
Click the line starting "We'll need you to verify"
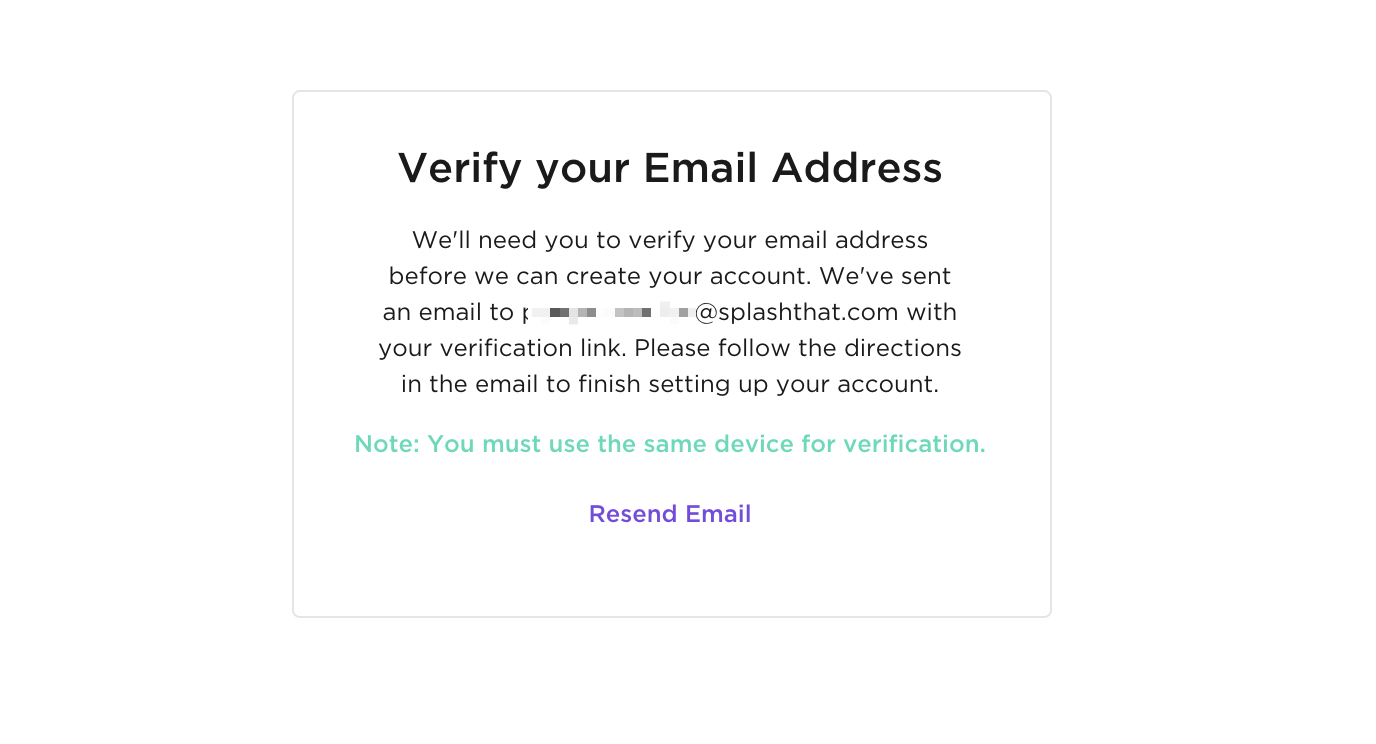tap(670, 240)
